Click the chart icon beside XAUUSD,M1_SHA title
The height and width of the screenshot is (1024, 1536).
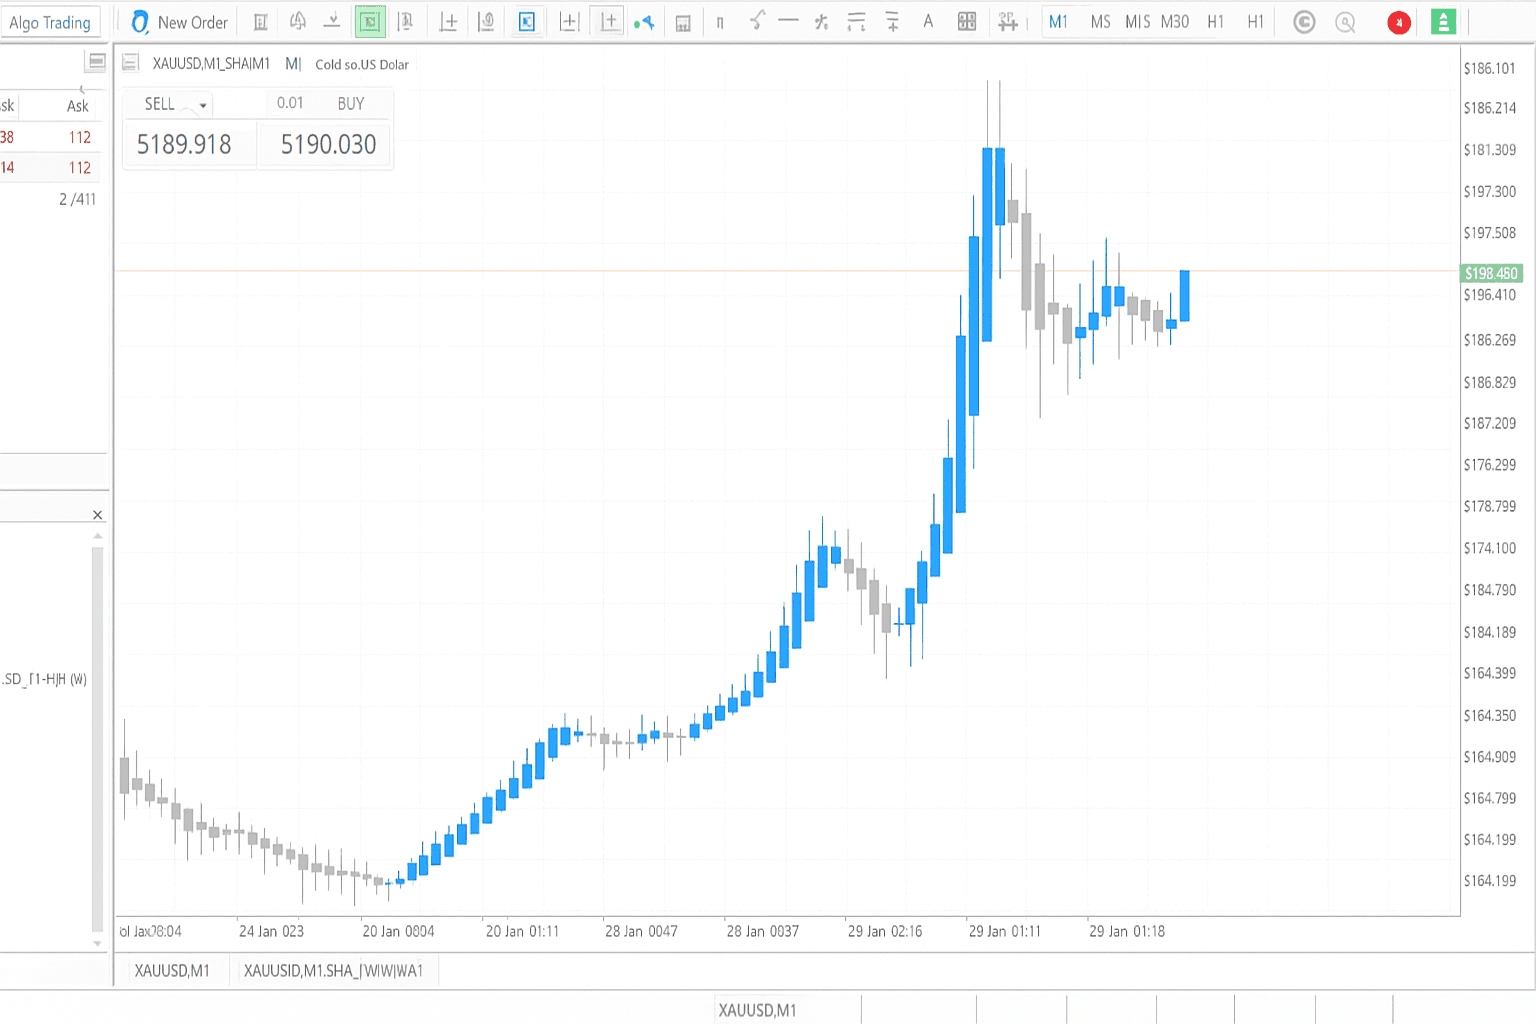[x=130, y=63]
